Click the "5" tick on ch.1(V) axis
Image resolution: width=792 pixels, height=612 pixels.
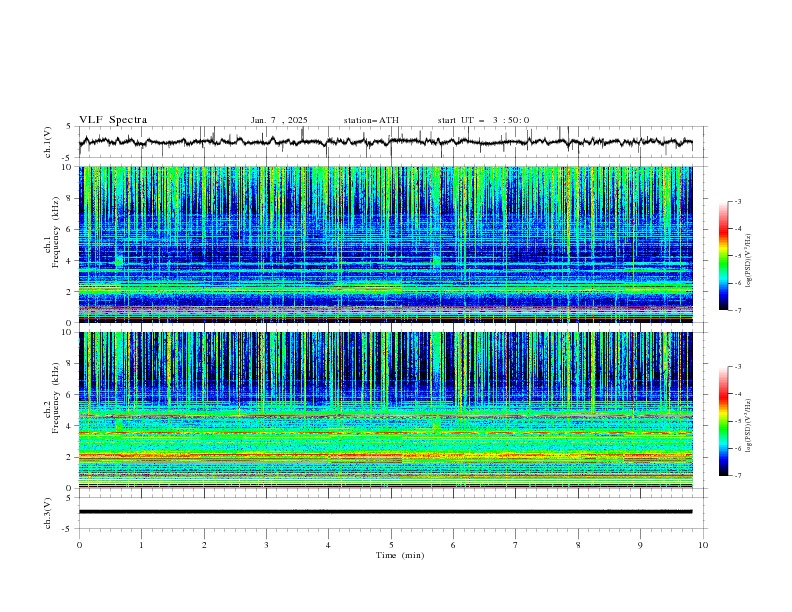tap(69, 127)
